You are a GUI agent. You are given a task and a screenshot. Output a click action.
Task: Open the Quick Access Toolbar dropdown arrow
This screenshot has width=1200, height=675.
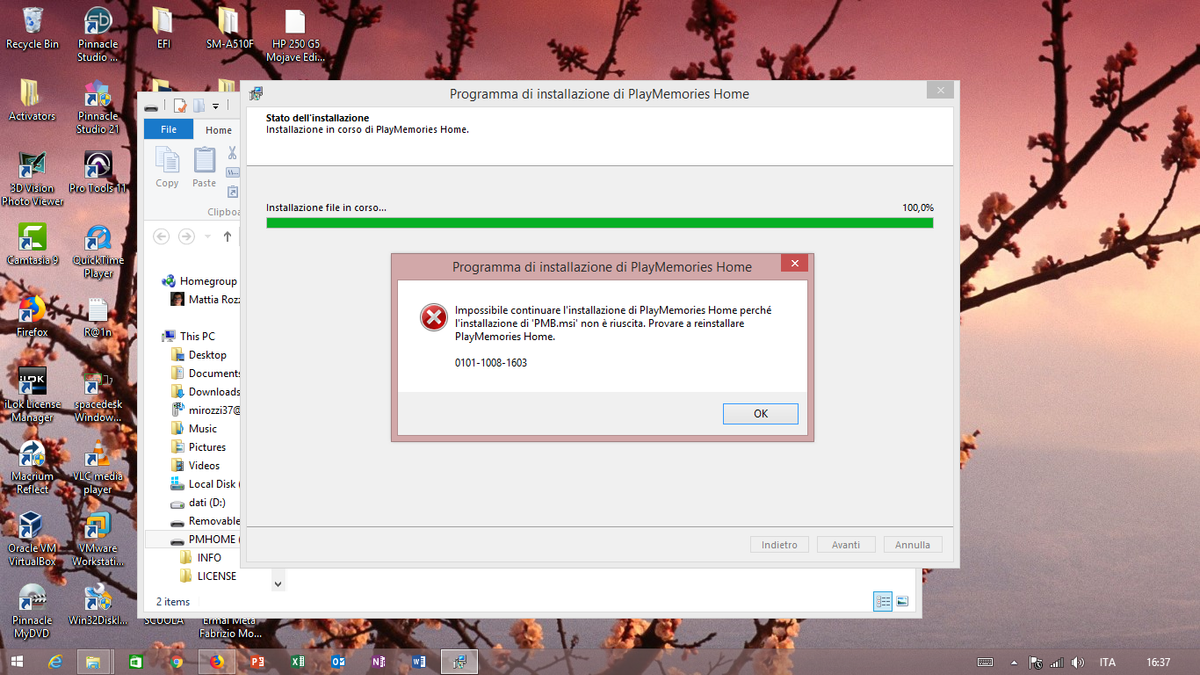point(215,104)
